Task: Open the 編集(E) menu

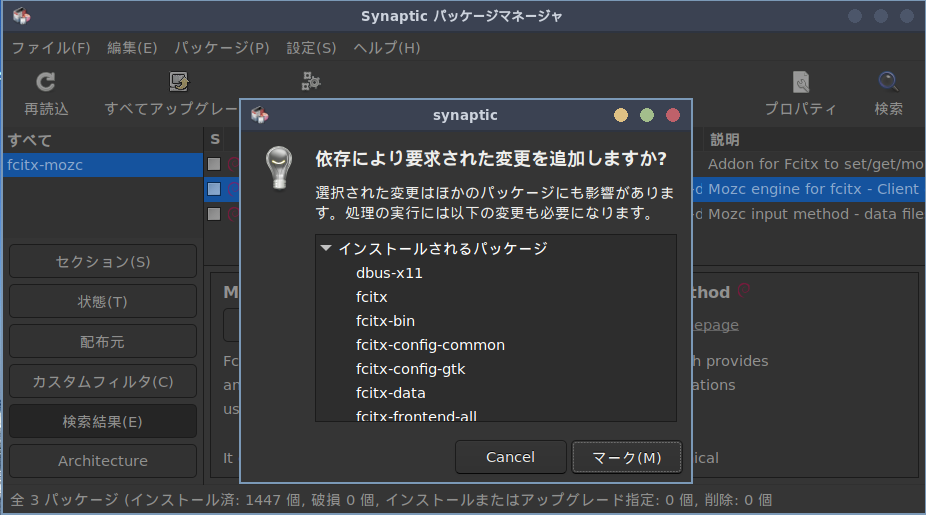Action: coord(132,48)
